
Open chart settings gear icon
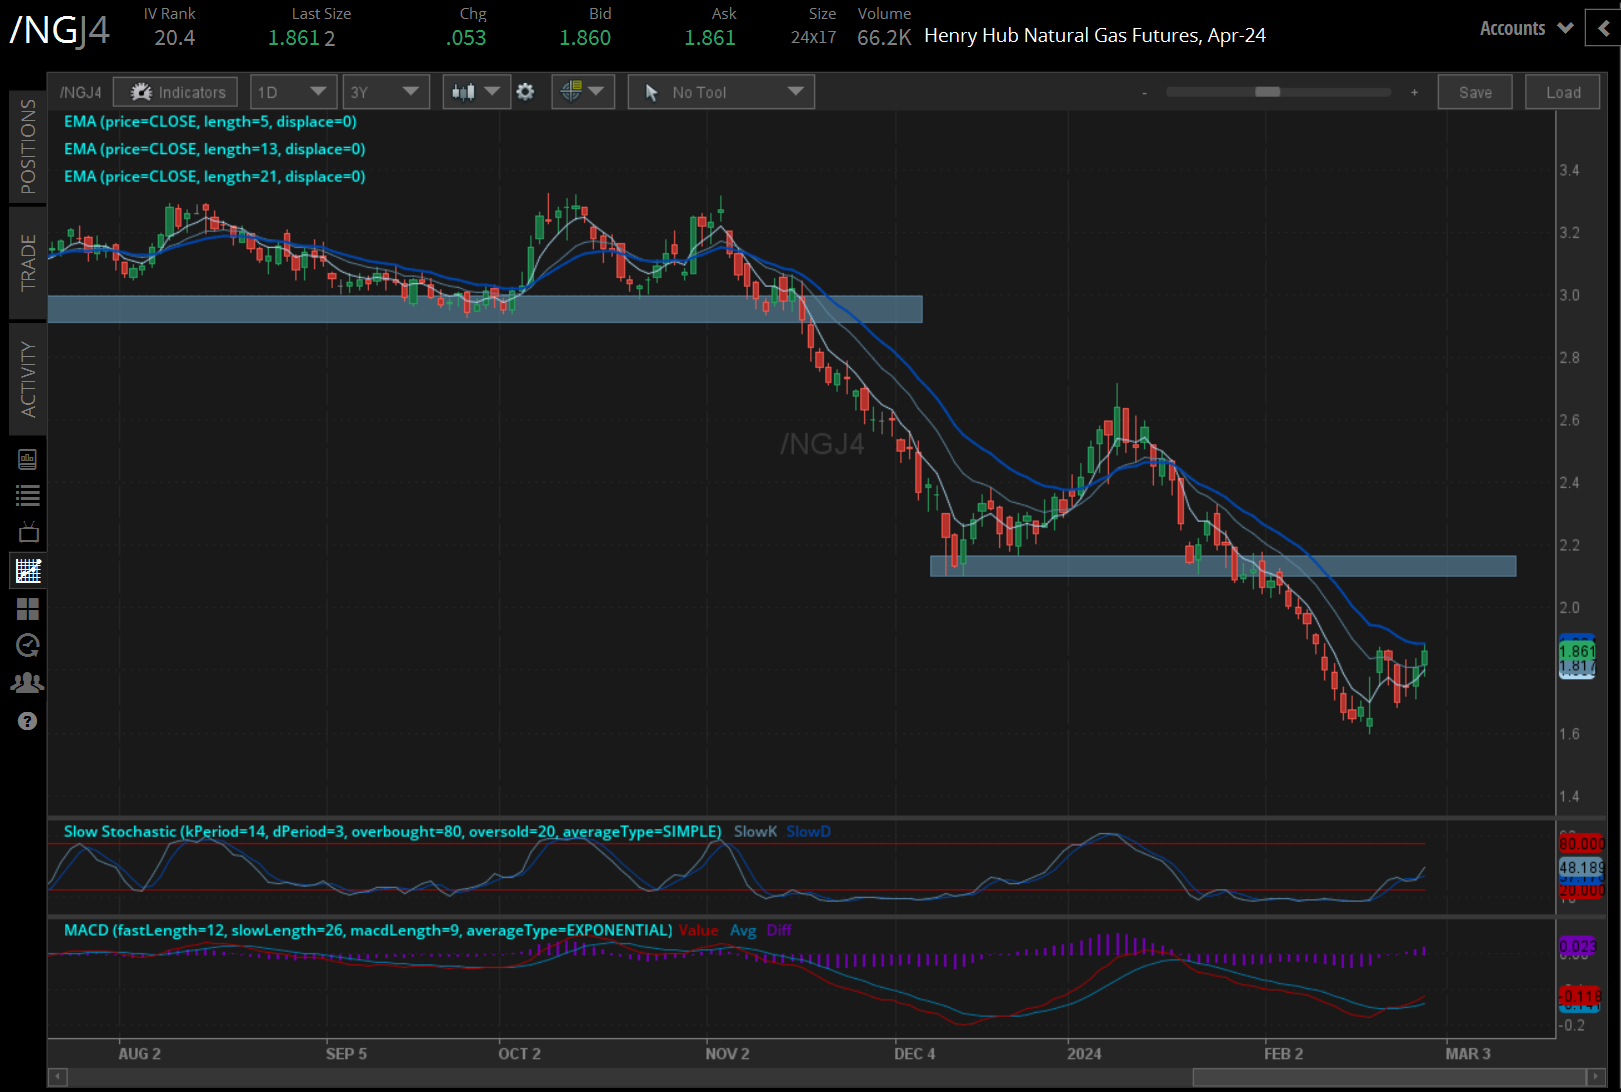525,92
